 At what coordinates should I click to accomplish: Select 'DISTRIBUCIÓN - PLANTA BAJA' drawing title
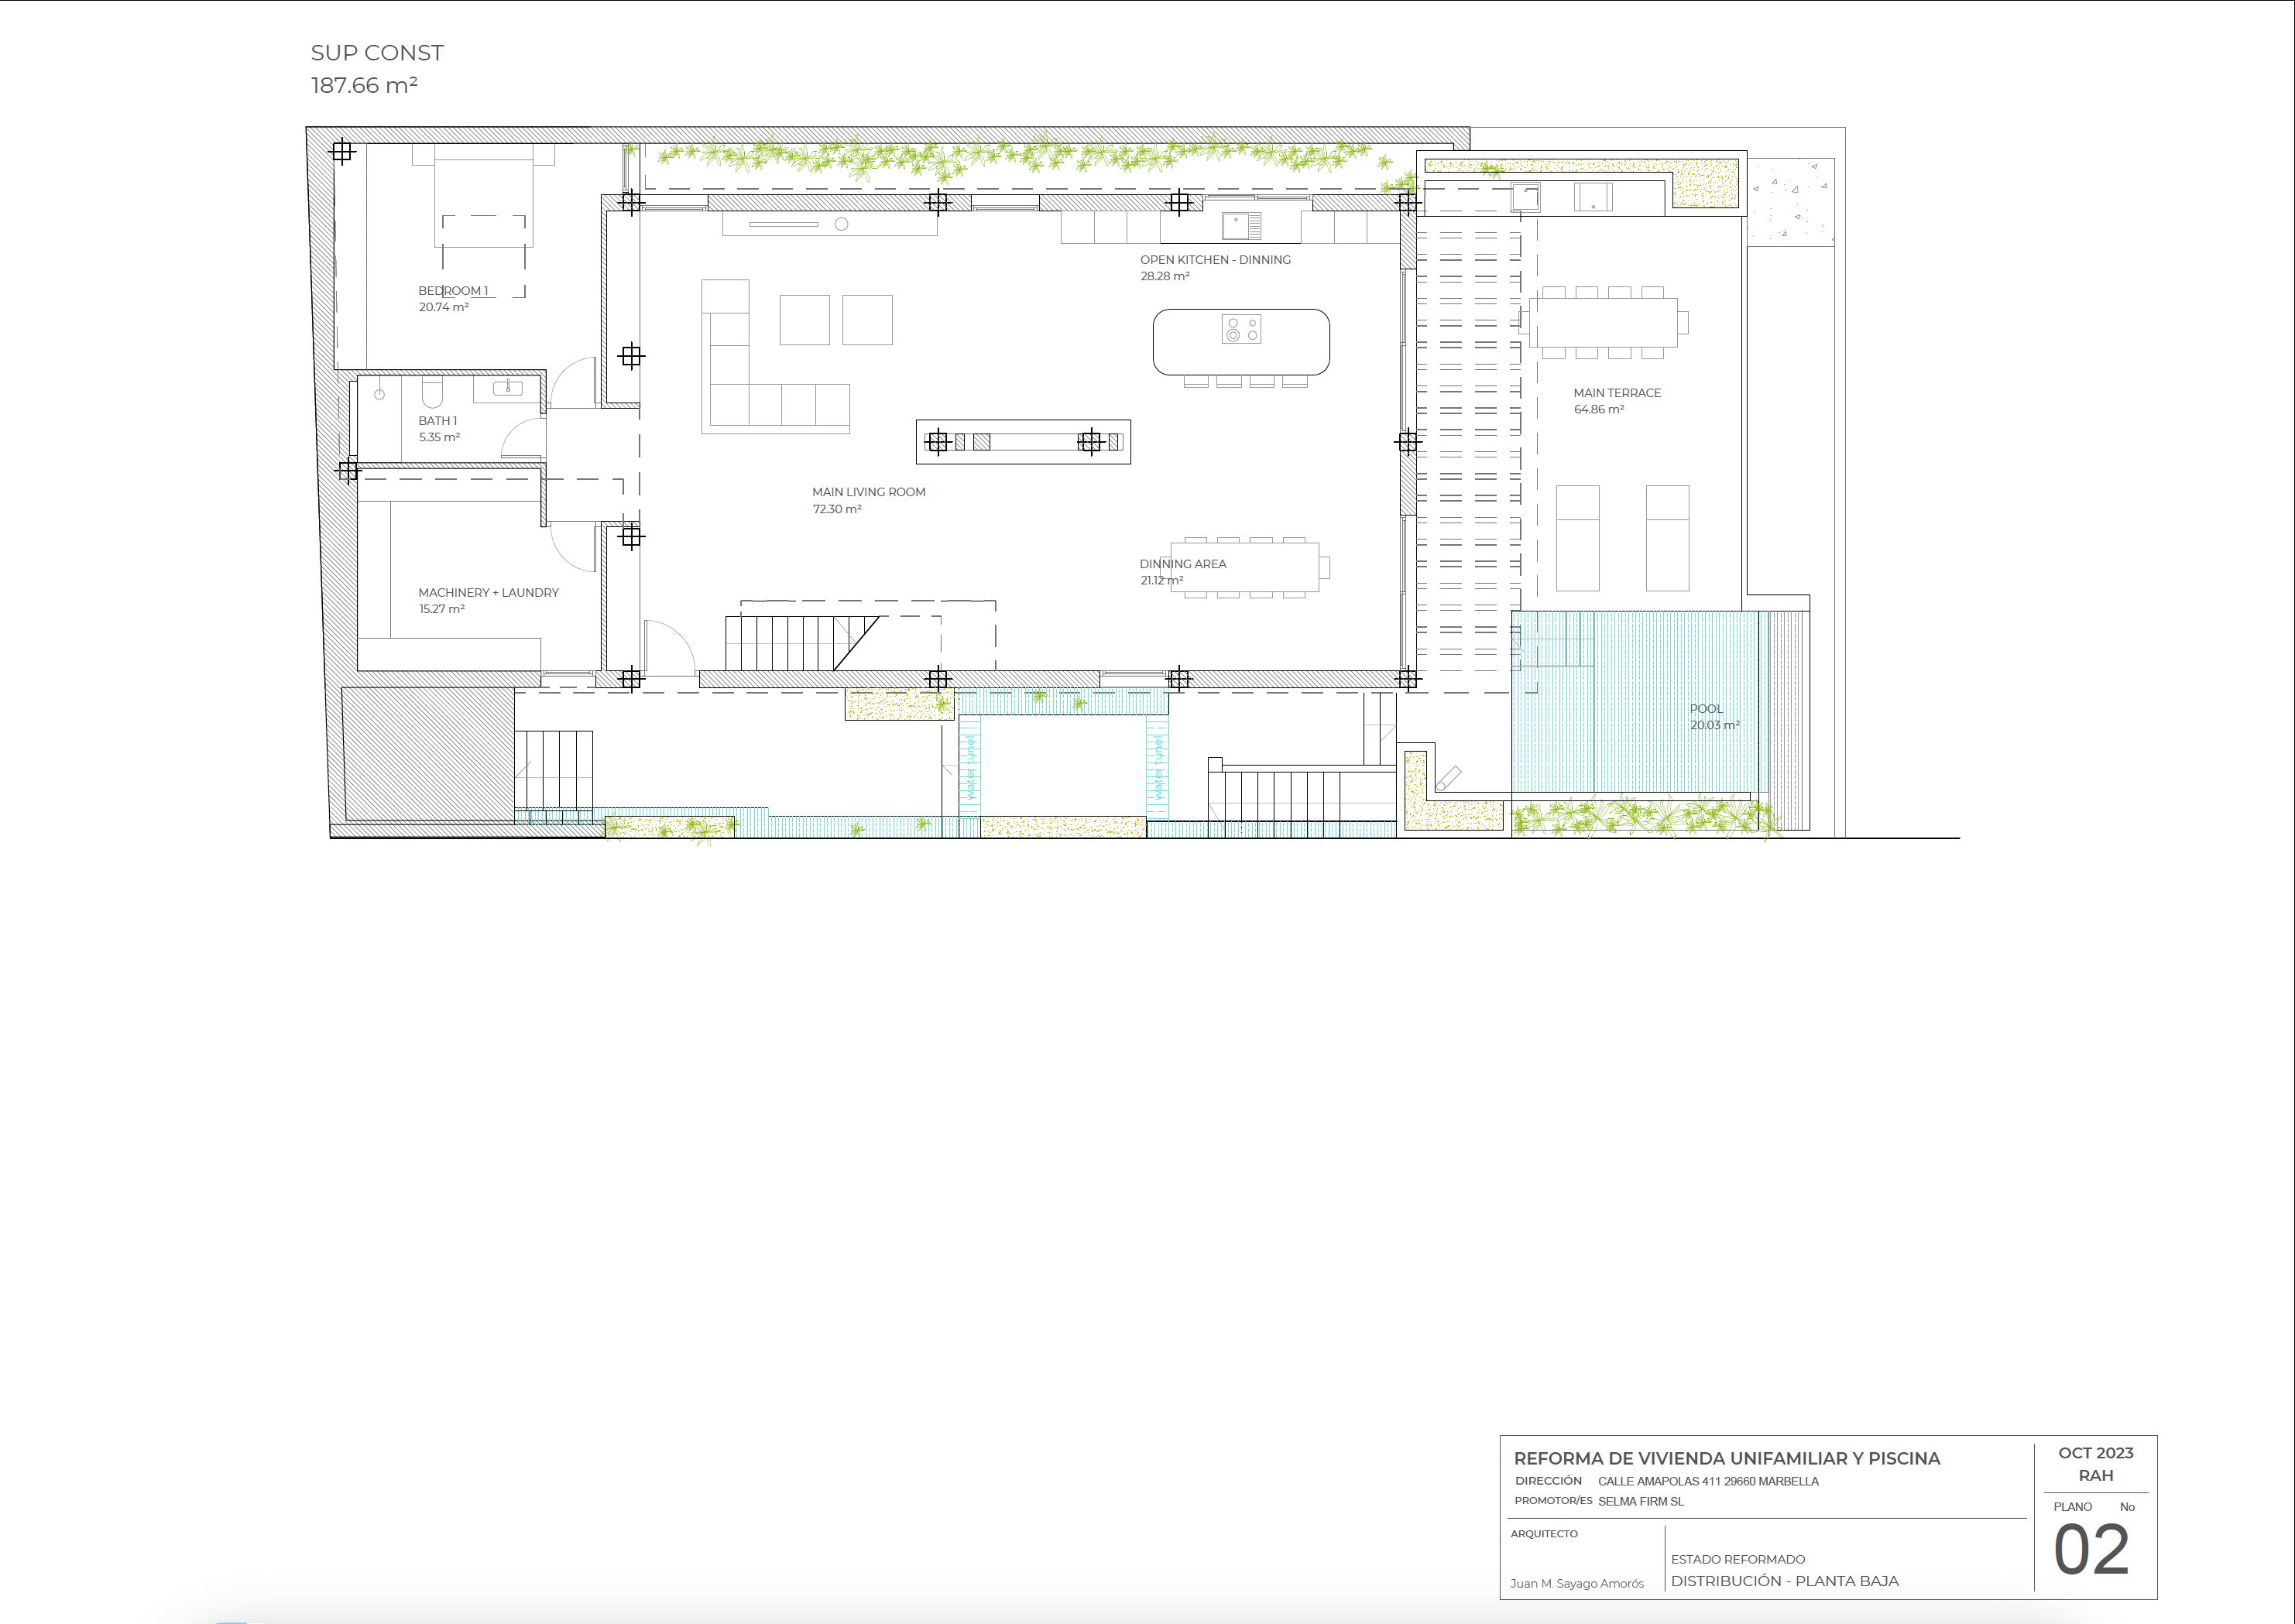tap(1785, 1581)
